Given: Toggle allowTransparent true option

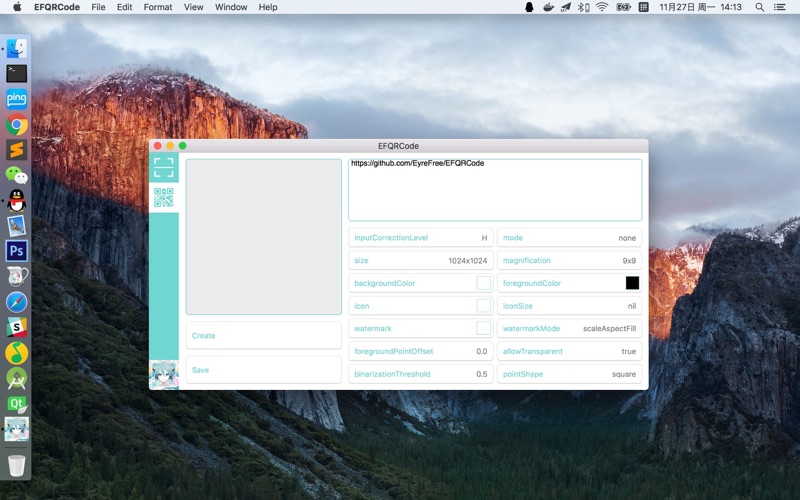Looking at the screenshot, I should point(569,351).
